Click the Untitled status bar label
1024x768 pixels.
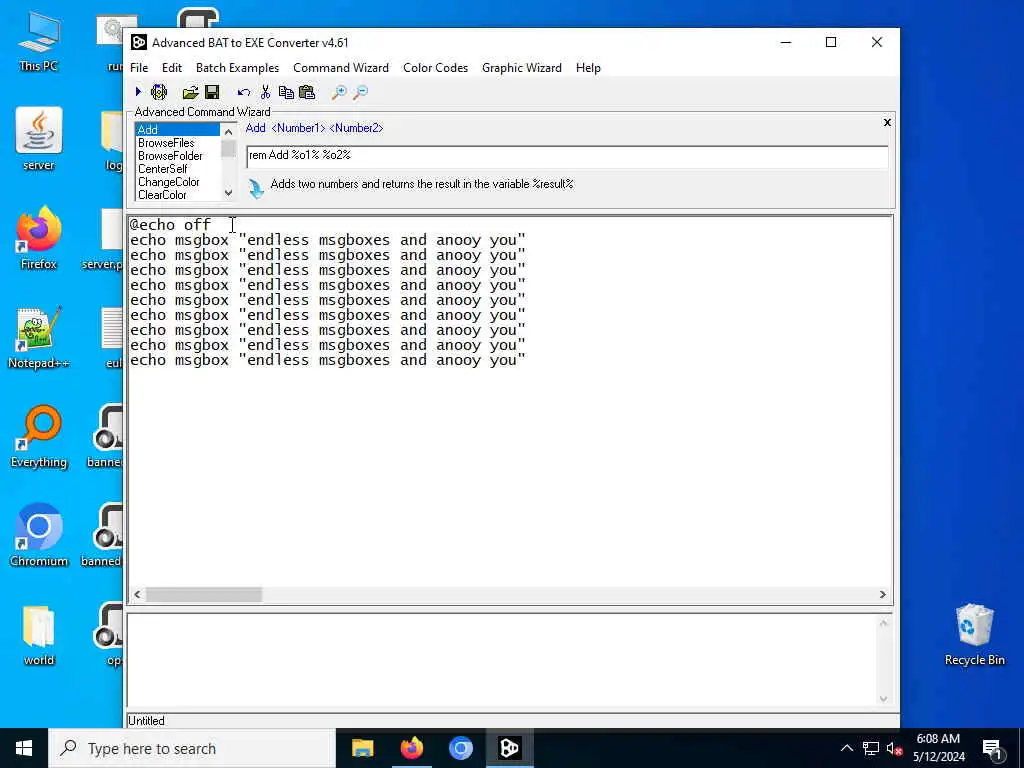146,721
